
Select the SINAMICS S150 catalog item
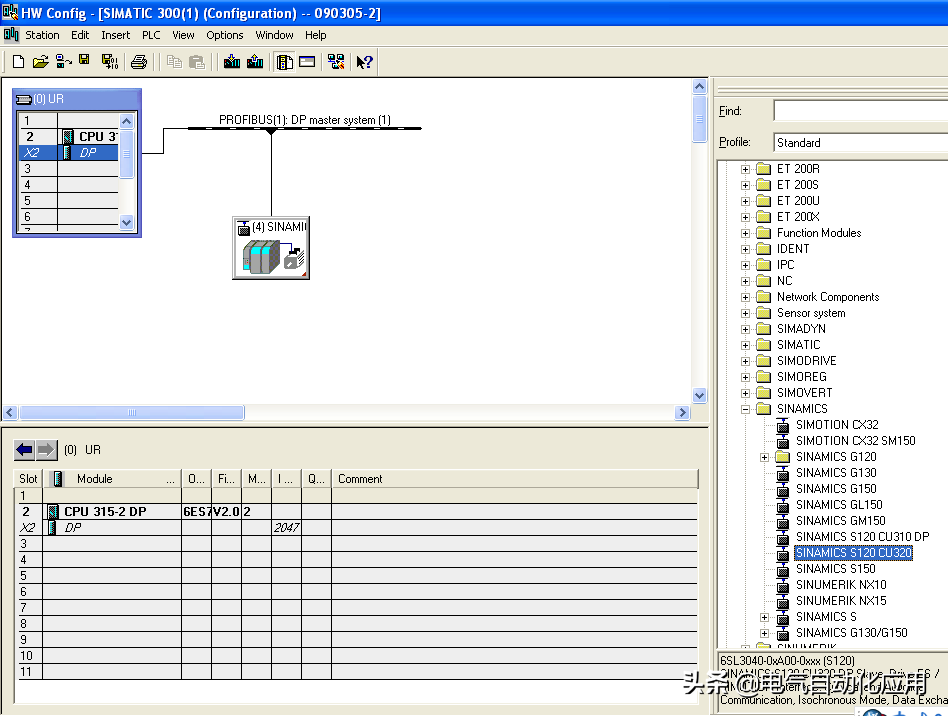click(835, 569)
